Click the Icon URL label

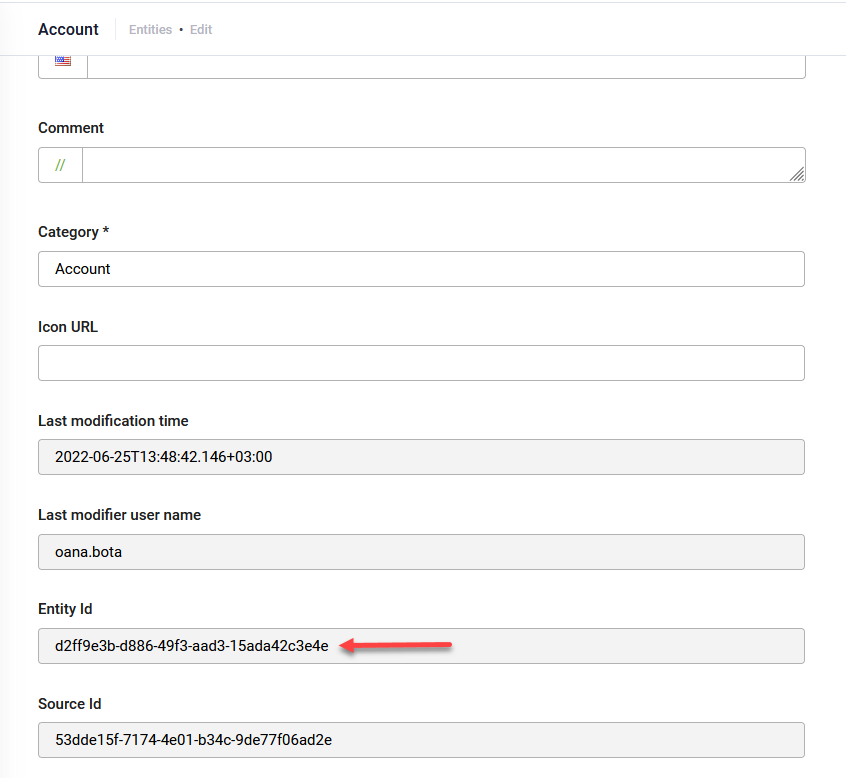tap(68, 326)
